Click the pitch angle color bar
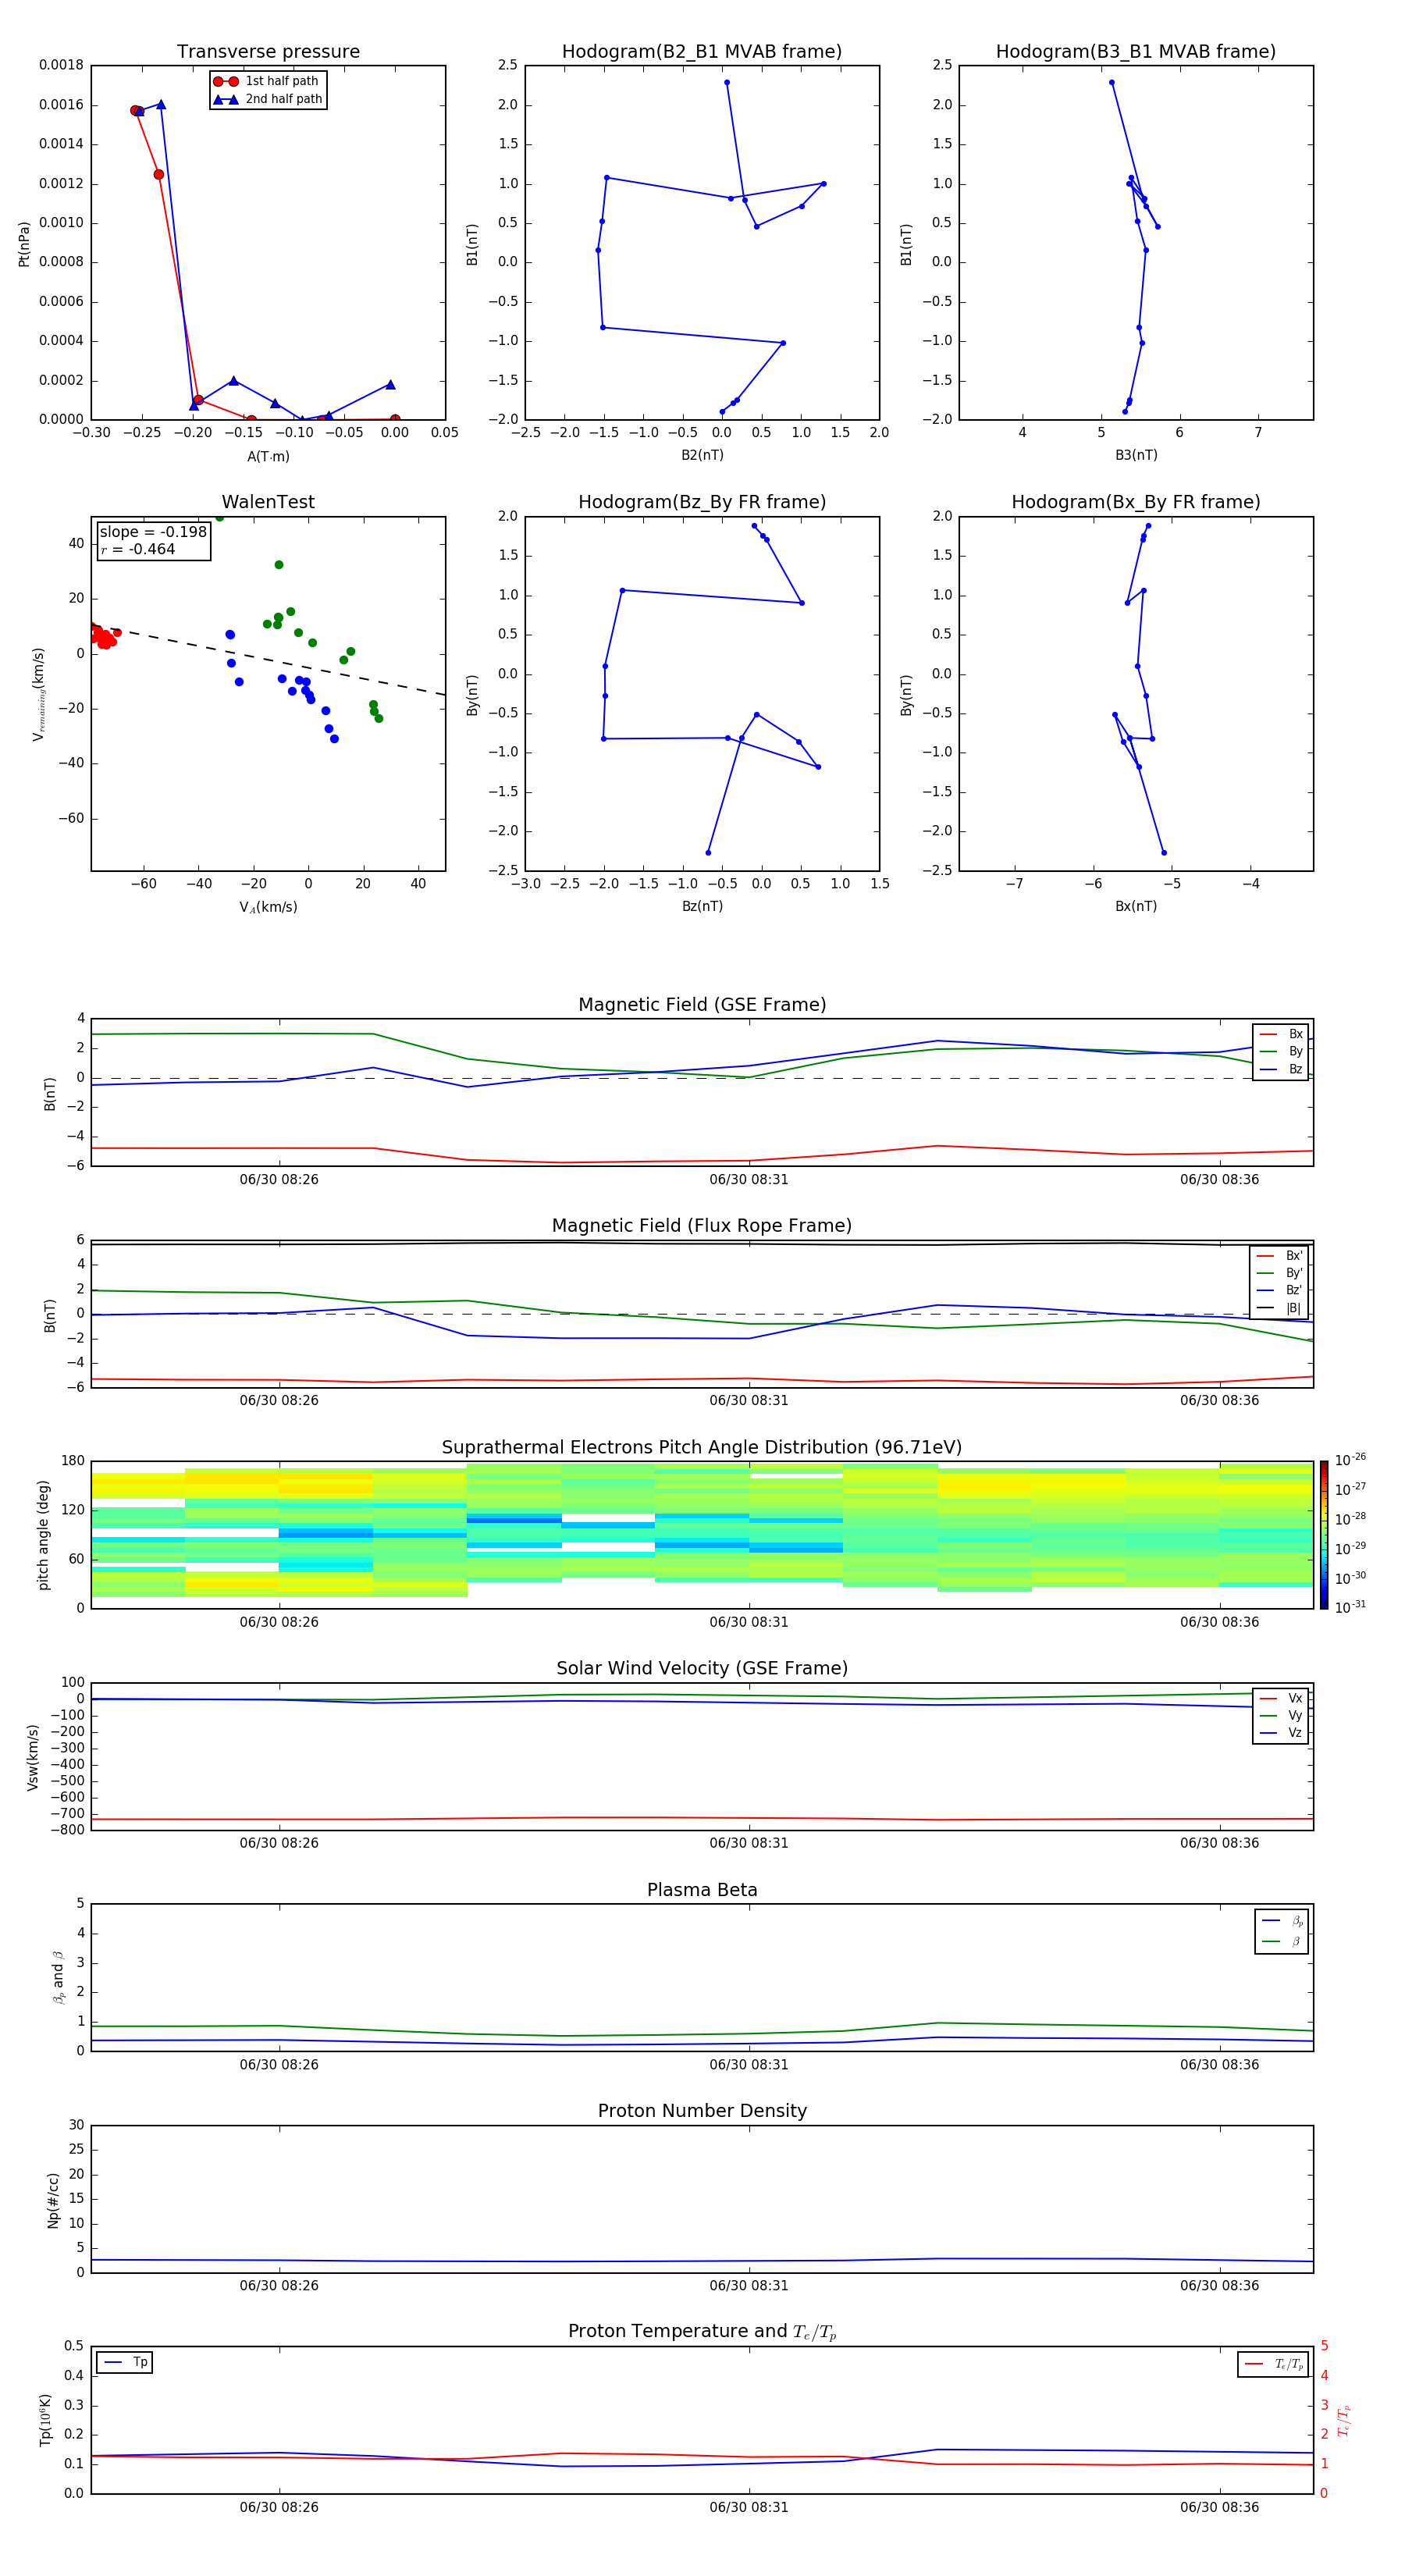 coord(1324,1535)
